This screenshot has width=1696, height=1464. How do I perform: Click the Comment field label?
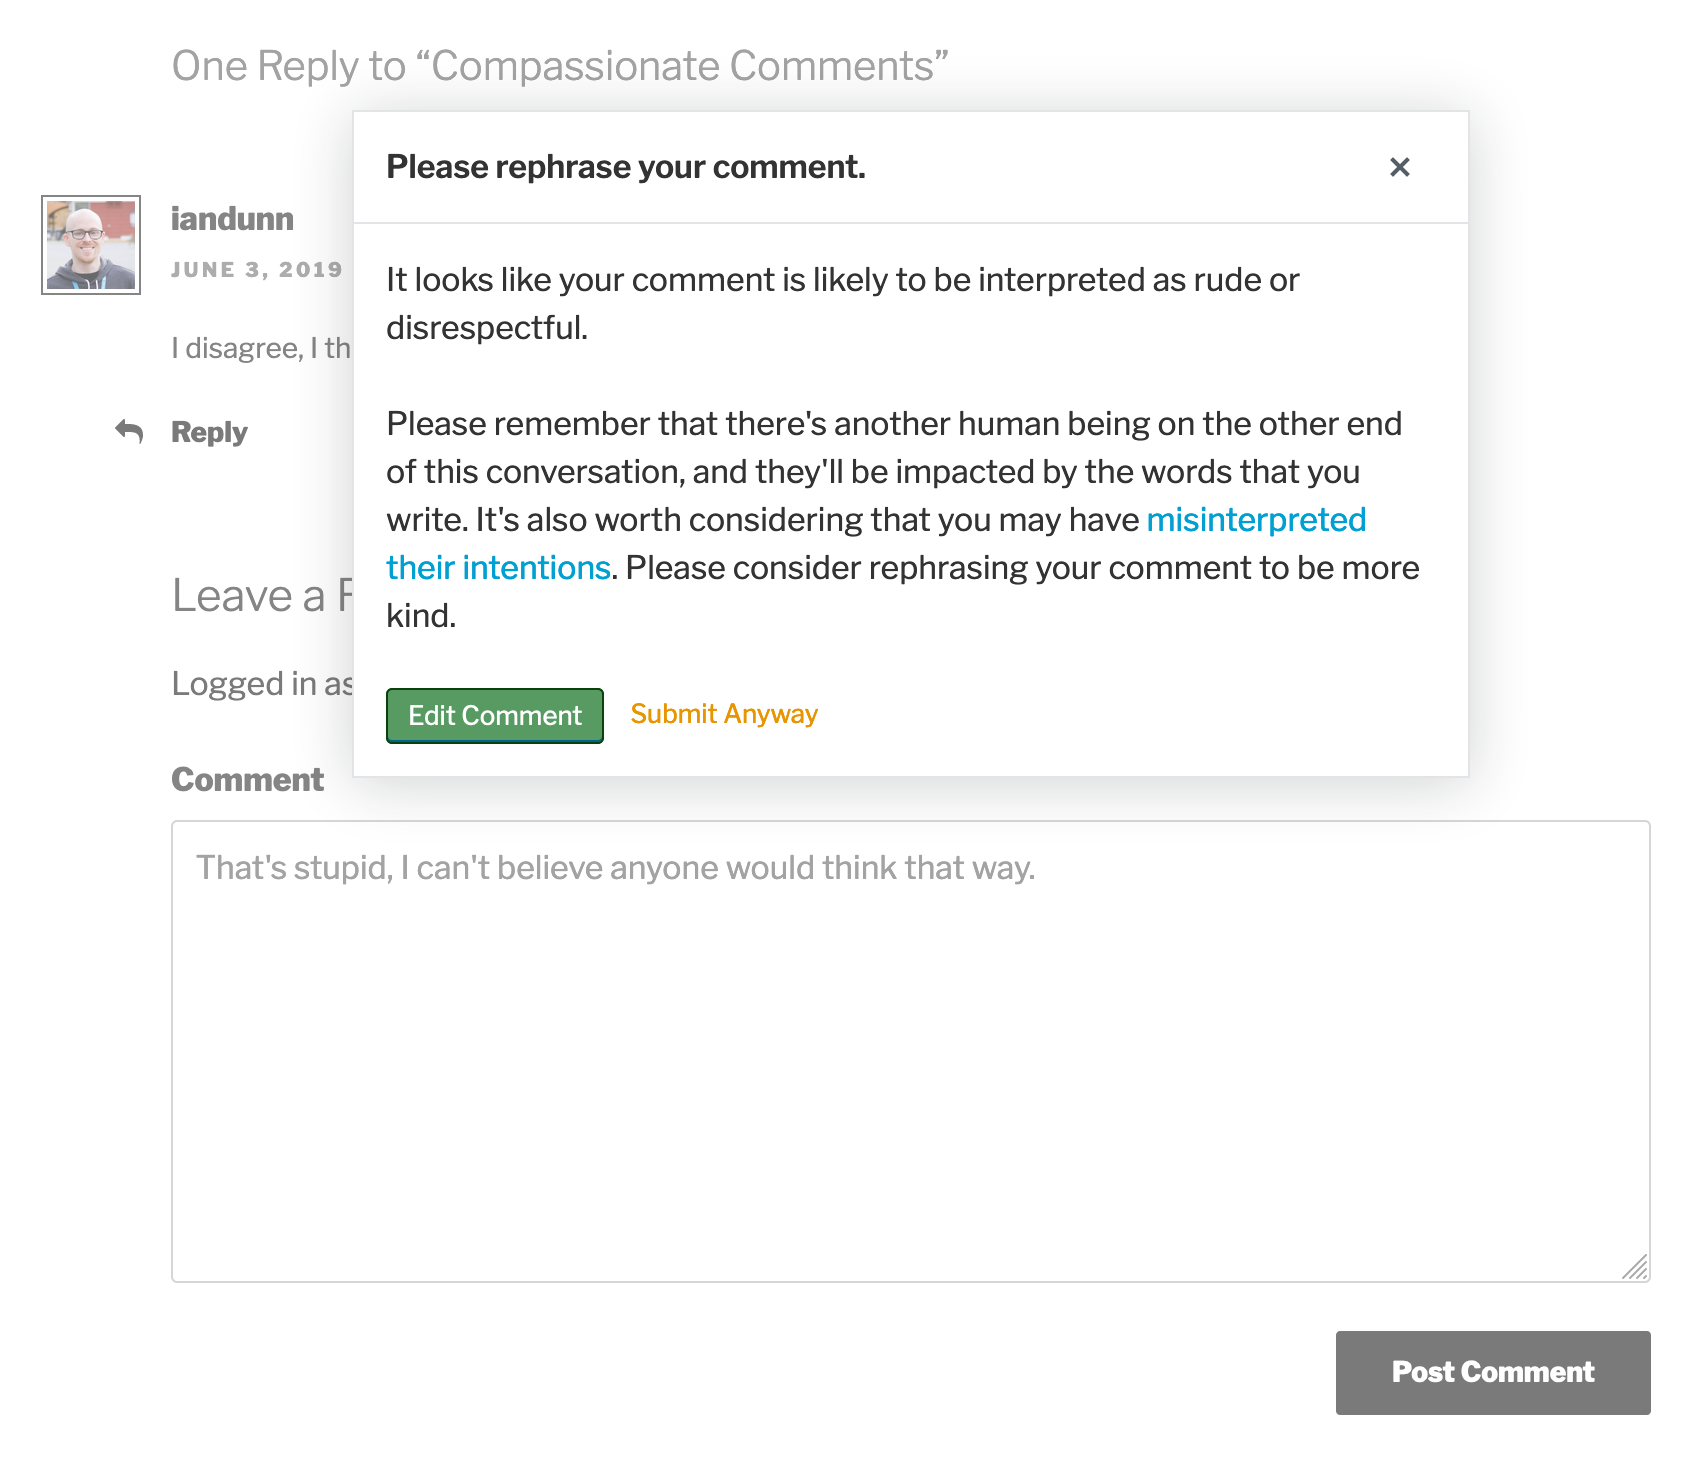click(247, 780)
